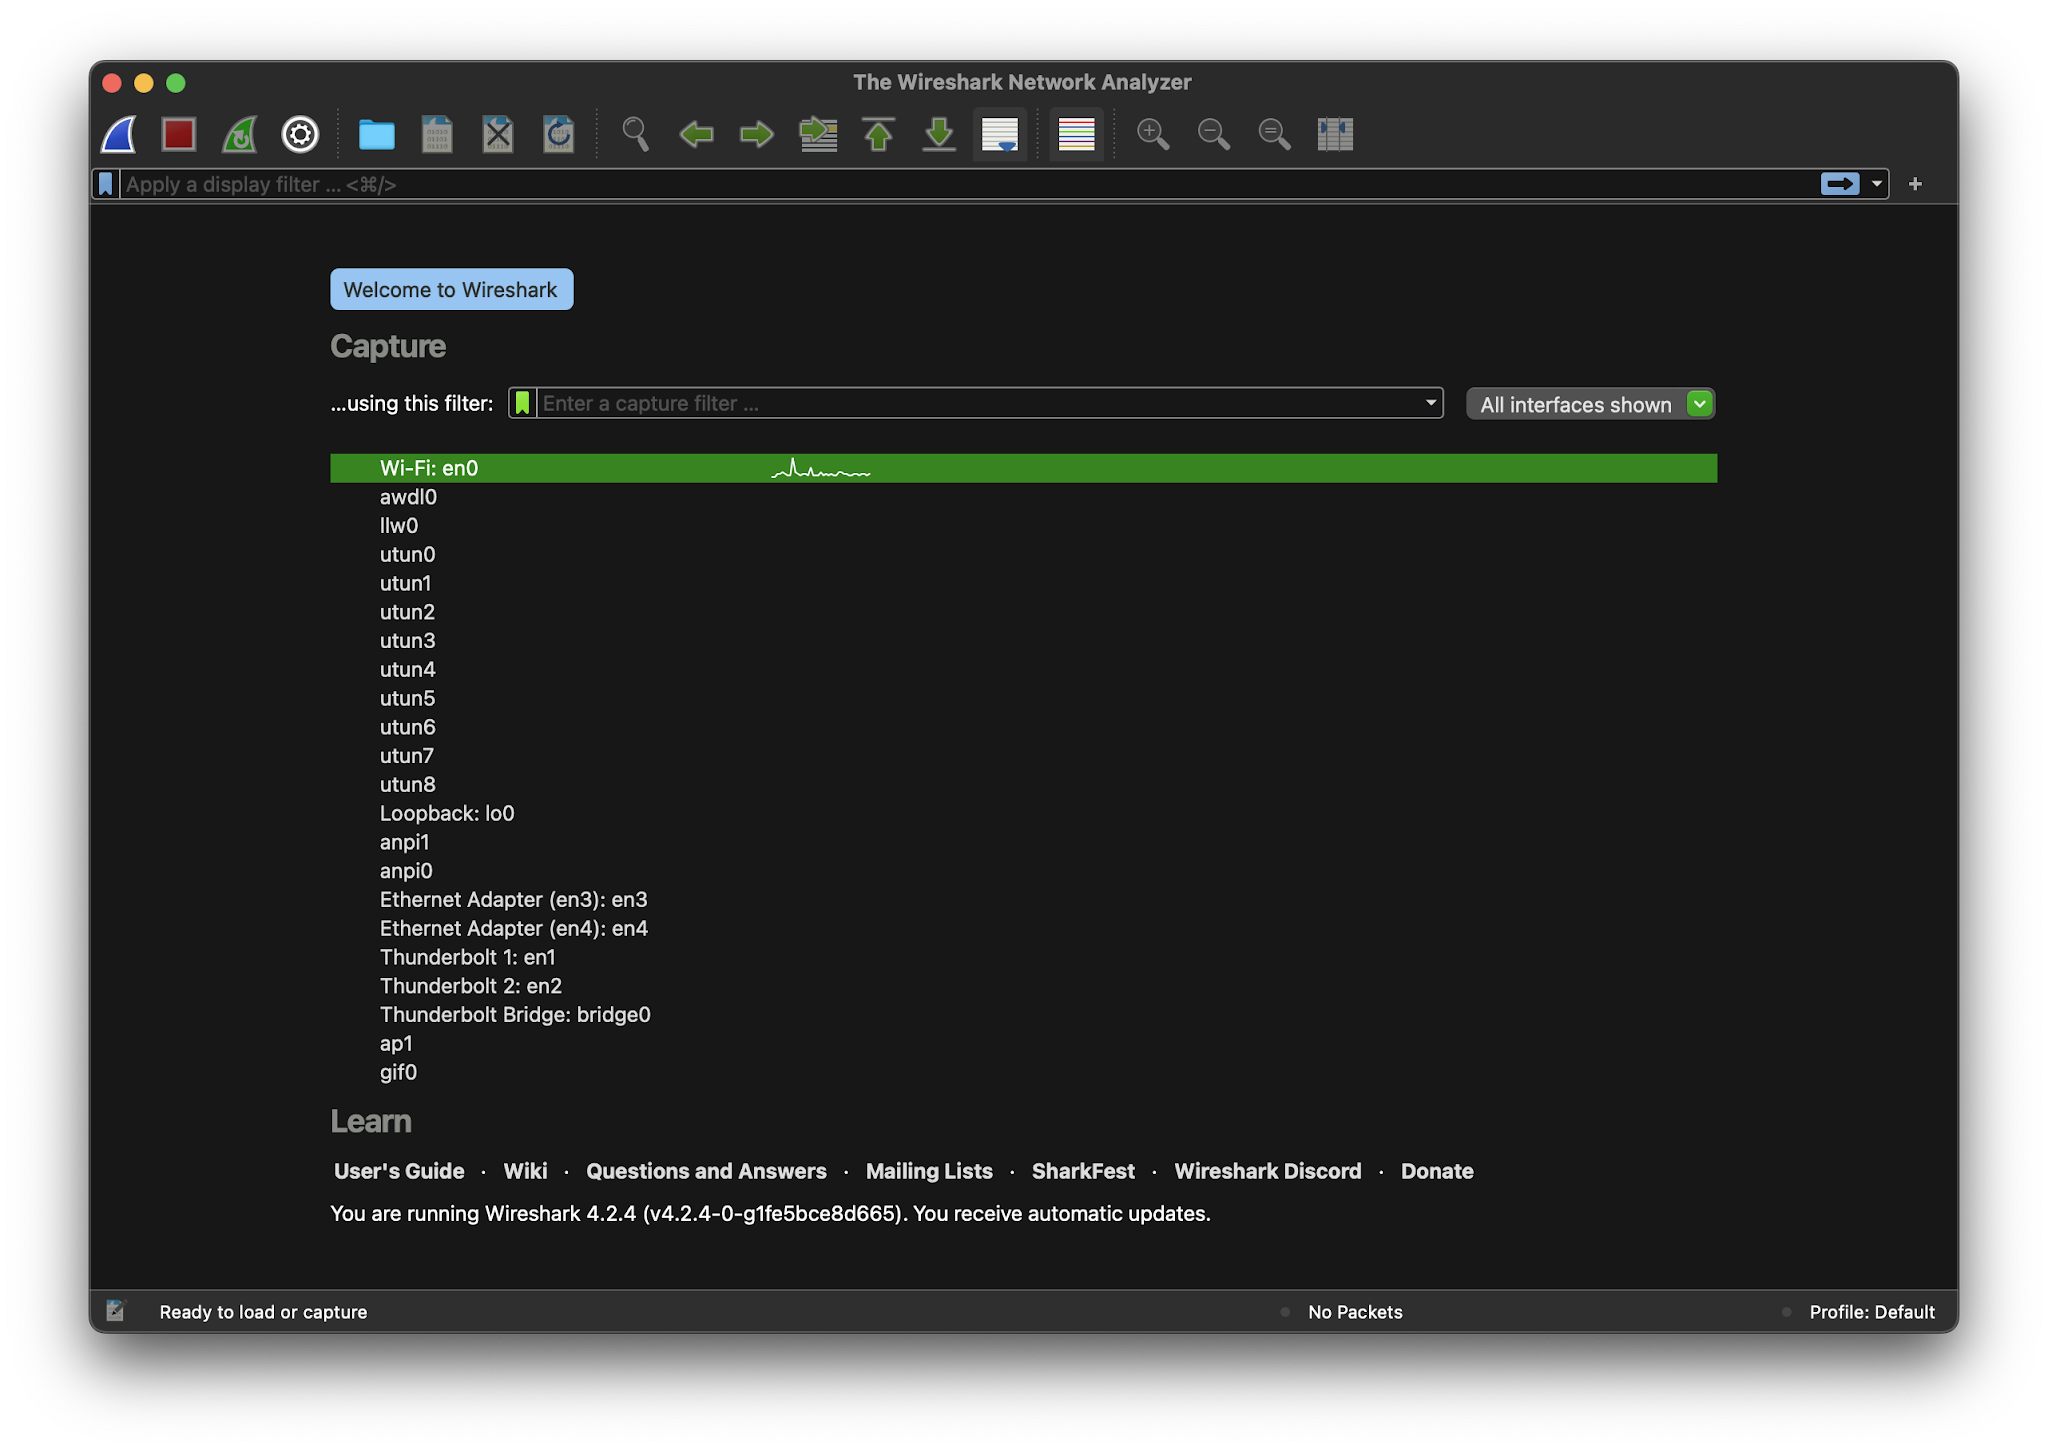The image size is (2048, 1451).
Task: Reload this capture file icon
Action: (559, 134)
